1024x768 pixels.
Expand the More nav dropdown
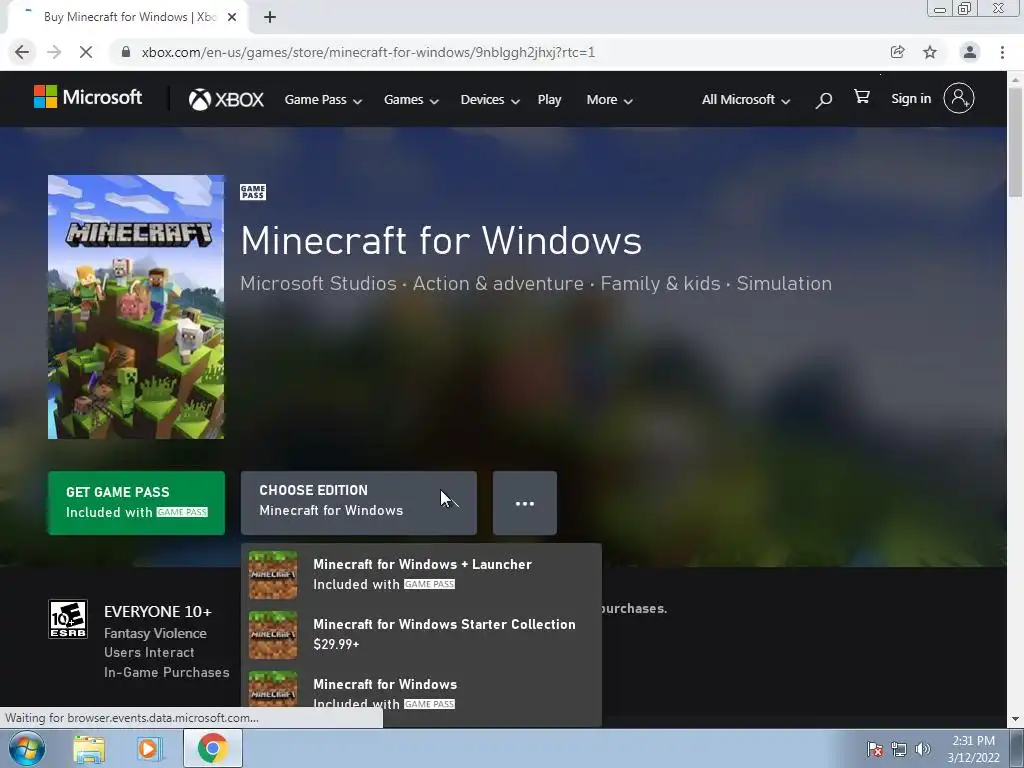(x=610, y=100)
